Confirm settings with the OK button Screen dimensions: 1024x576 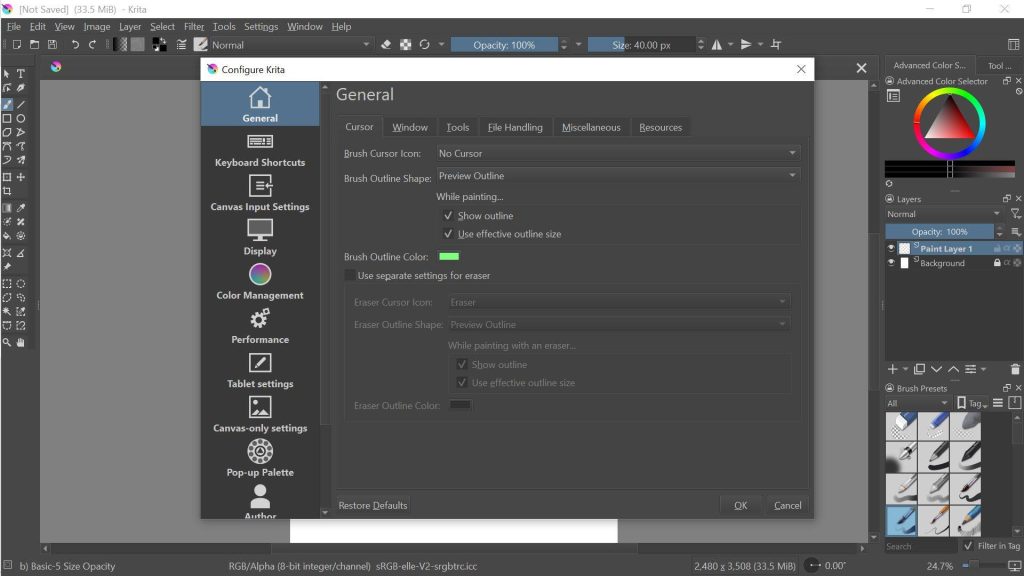pyautogui.click(x=740, y=505)
